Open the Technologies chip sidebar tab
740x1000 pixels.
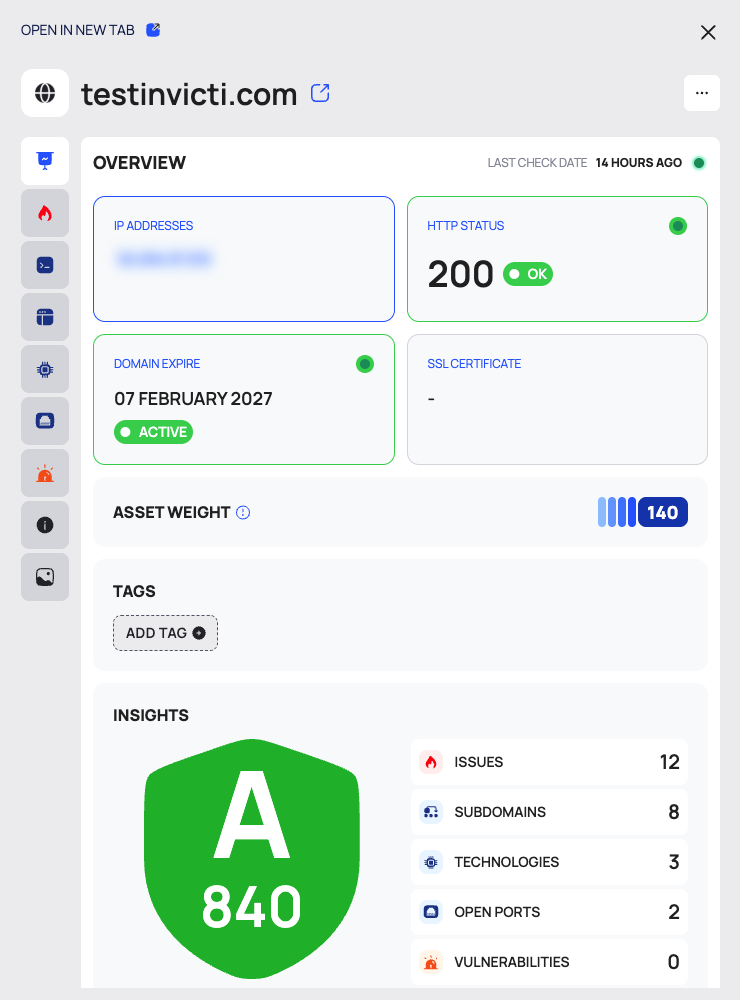pos(45,369)
